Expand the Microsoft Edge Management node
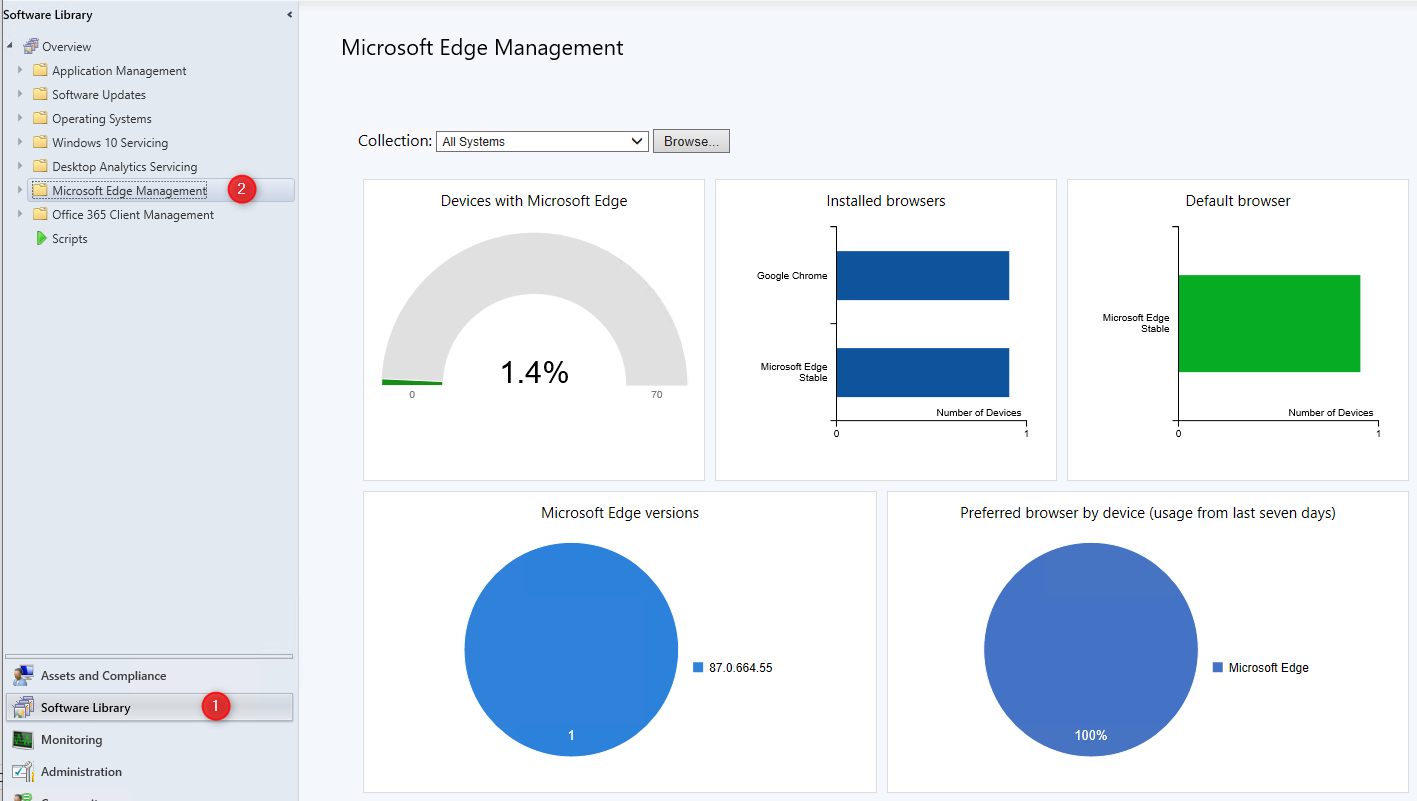 click(x=19, y=190)
